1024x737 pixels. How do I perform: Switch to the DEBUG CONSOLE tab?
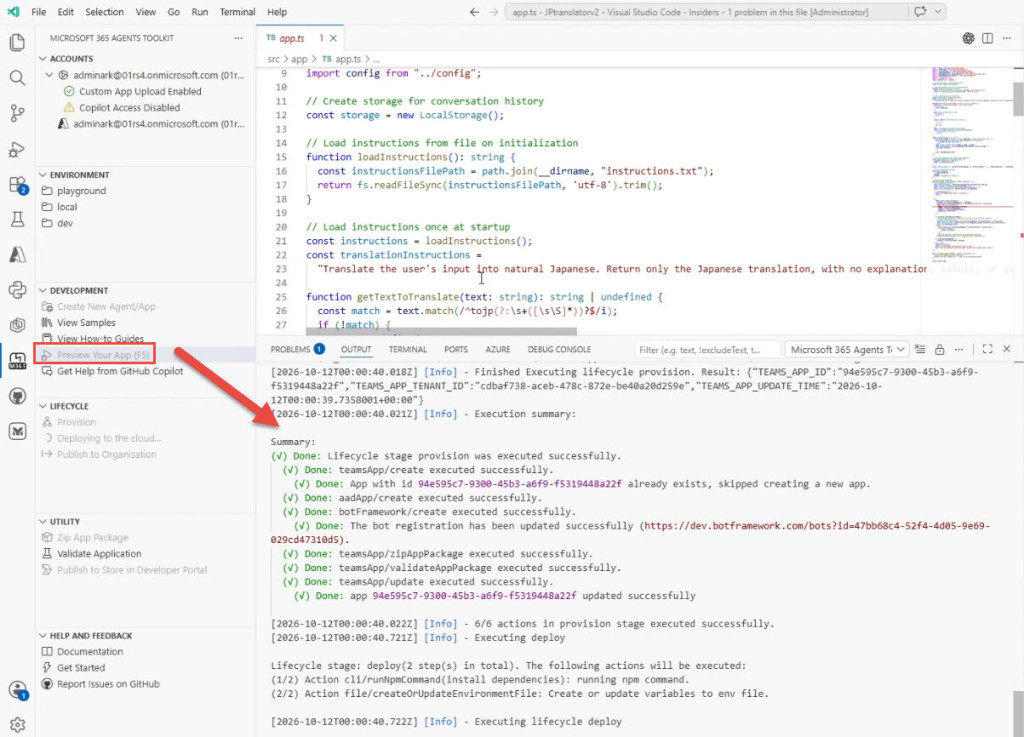click(559, 349)
